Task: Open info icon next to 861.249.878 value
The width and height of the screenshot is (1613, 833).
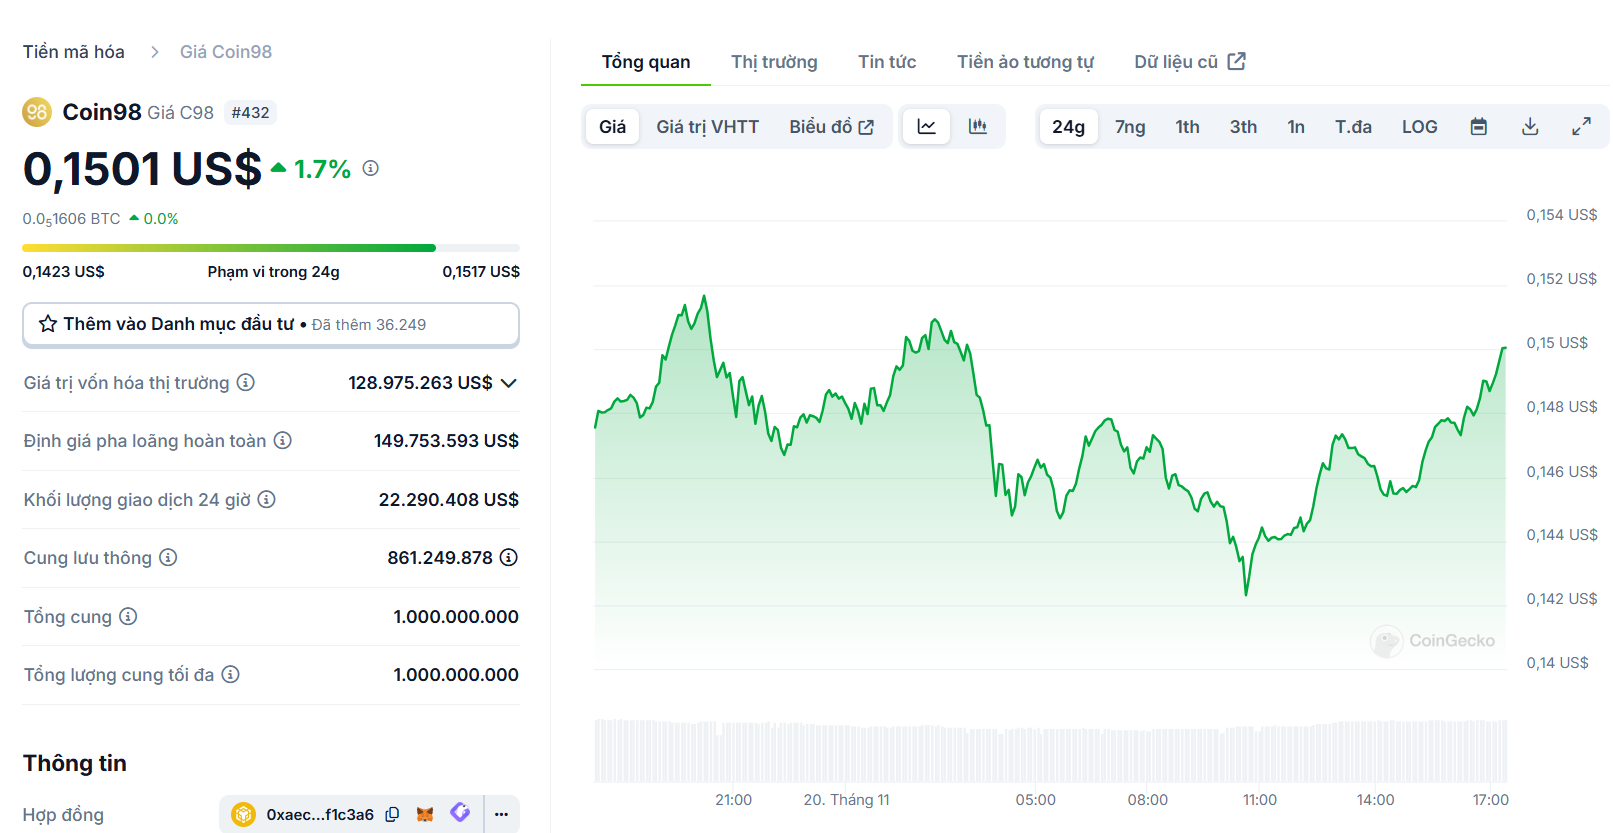Action: [x=509, y=557]
